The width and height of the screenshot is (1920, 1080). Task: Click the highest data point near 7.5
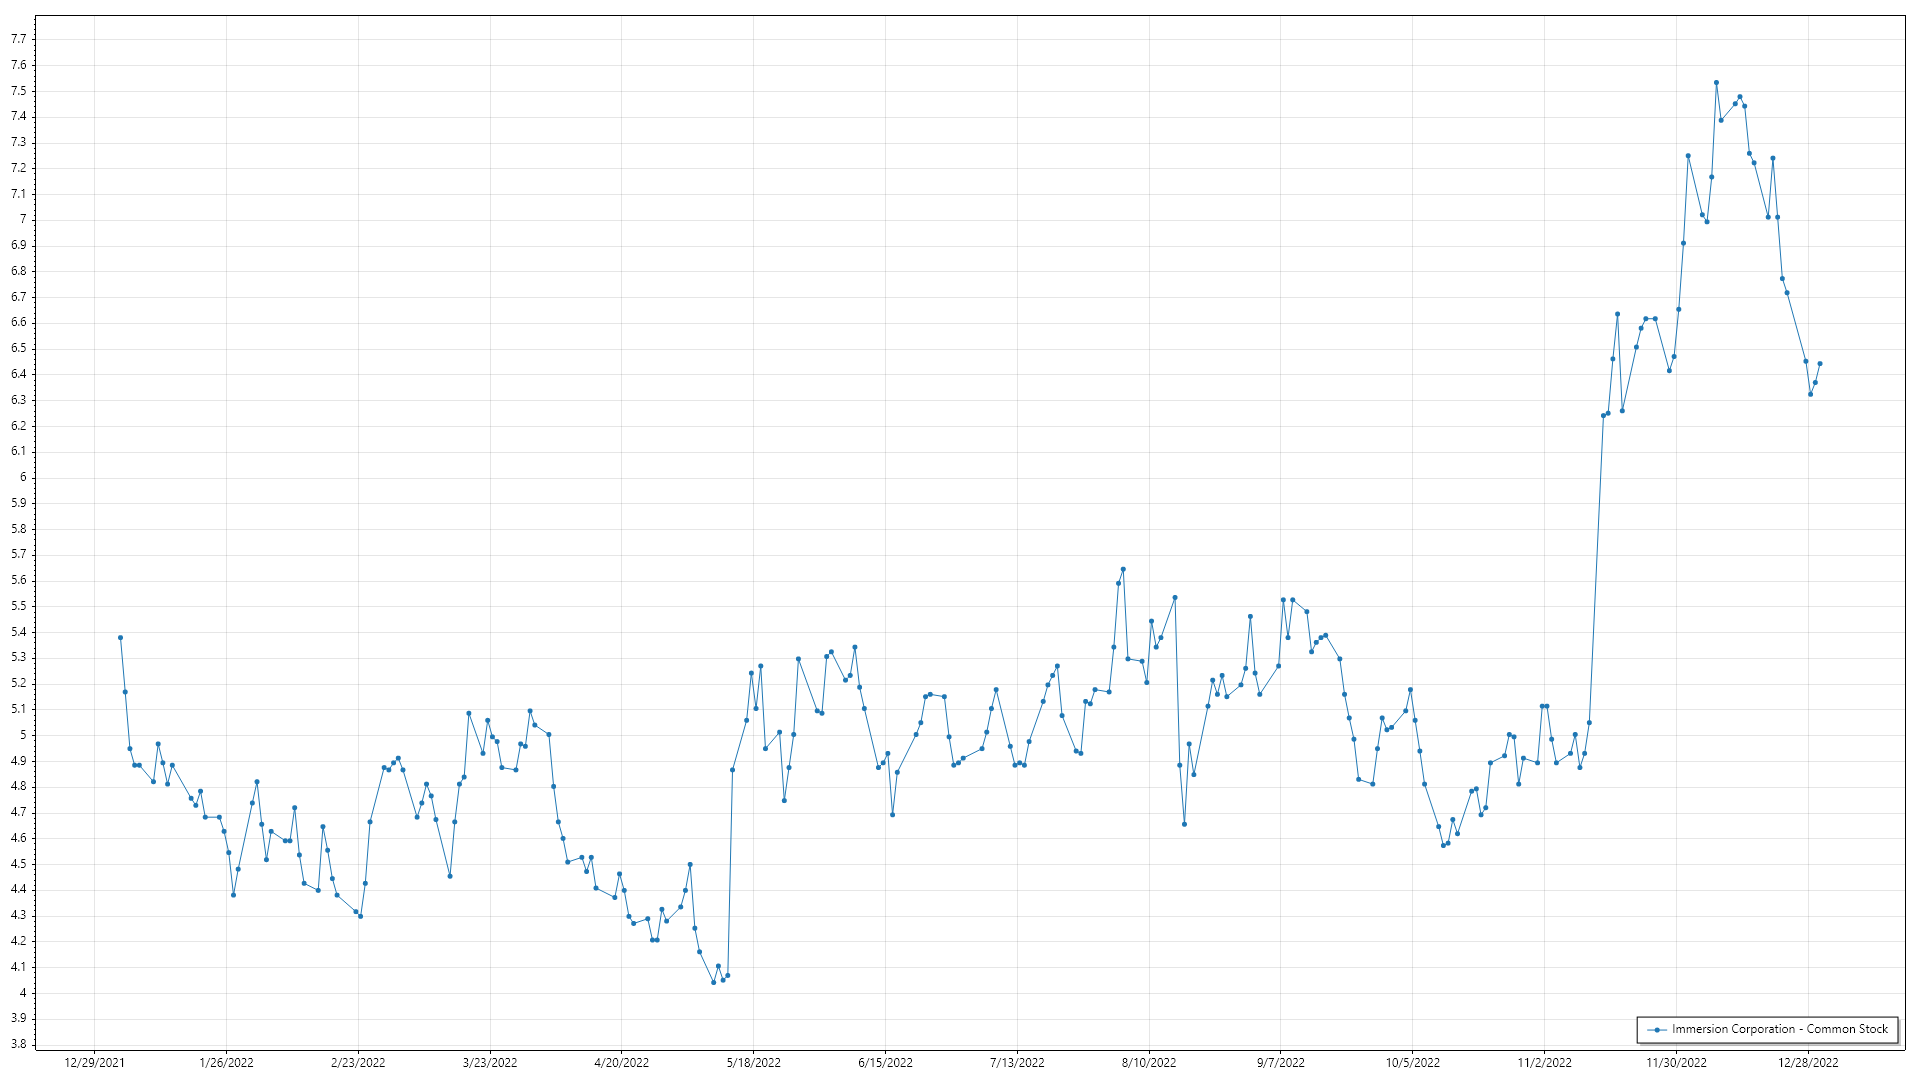(1716, 83)
